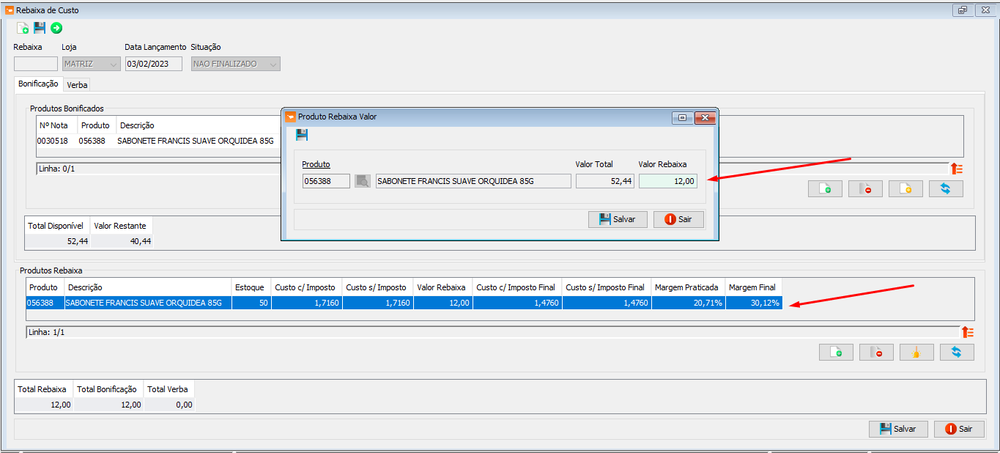
Task: Click the broom clear icon under Produtos Rebaixa
Action: 916,352
